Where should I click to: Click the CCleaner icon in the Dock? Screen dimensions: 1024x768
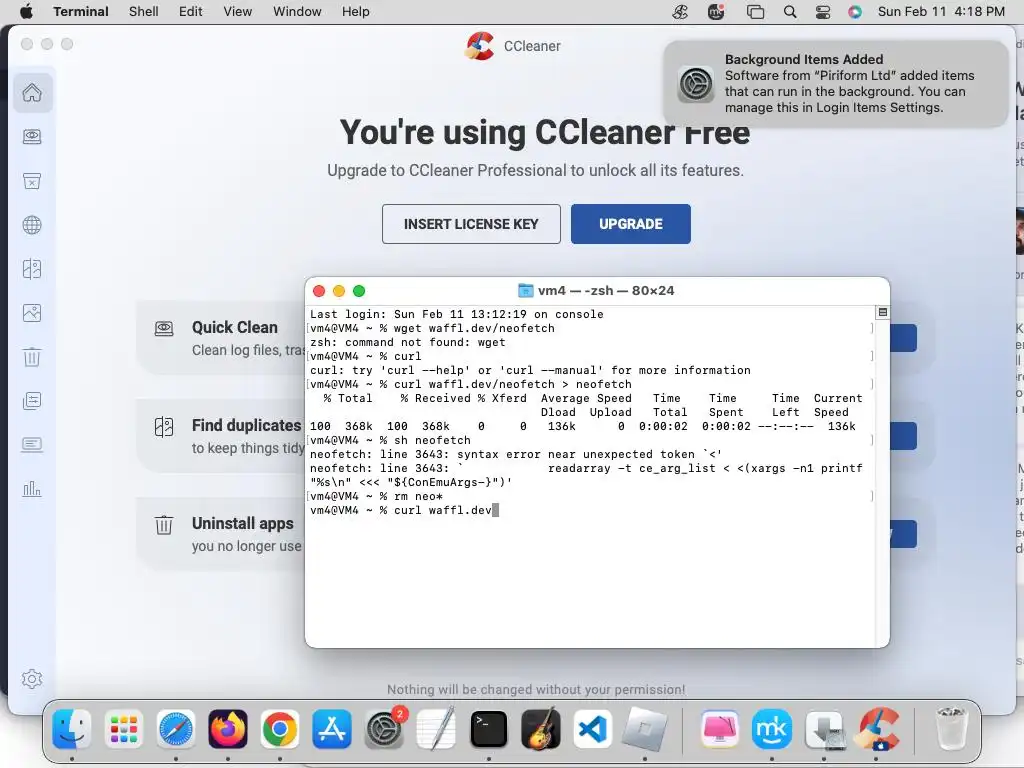coord(878,729)
